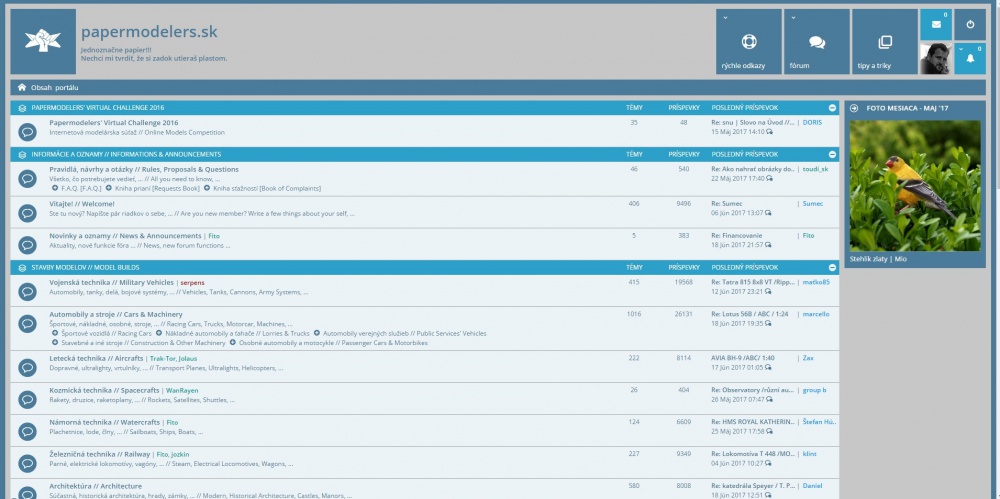This screenshot has height=499, width=1000.
Task: Open Architektúra // Architecture forum
Action: click(95, 486)
